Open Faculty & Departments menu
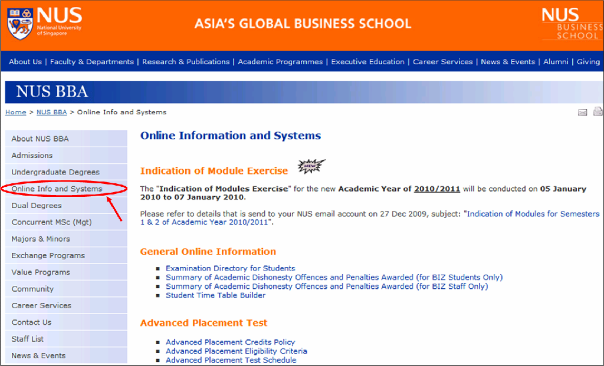The image size is (604, 366). (92, 62)
